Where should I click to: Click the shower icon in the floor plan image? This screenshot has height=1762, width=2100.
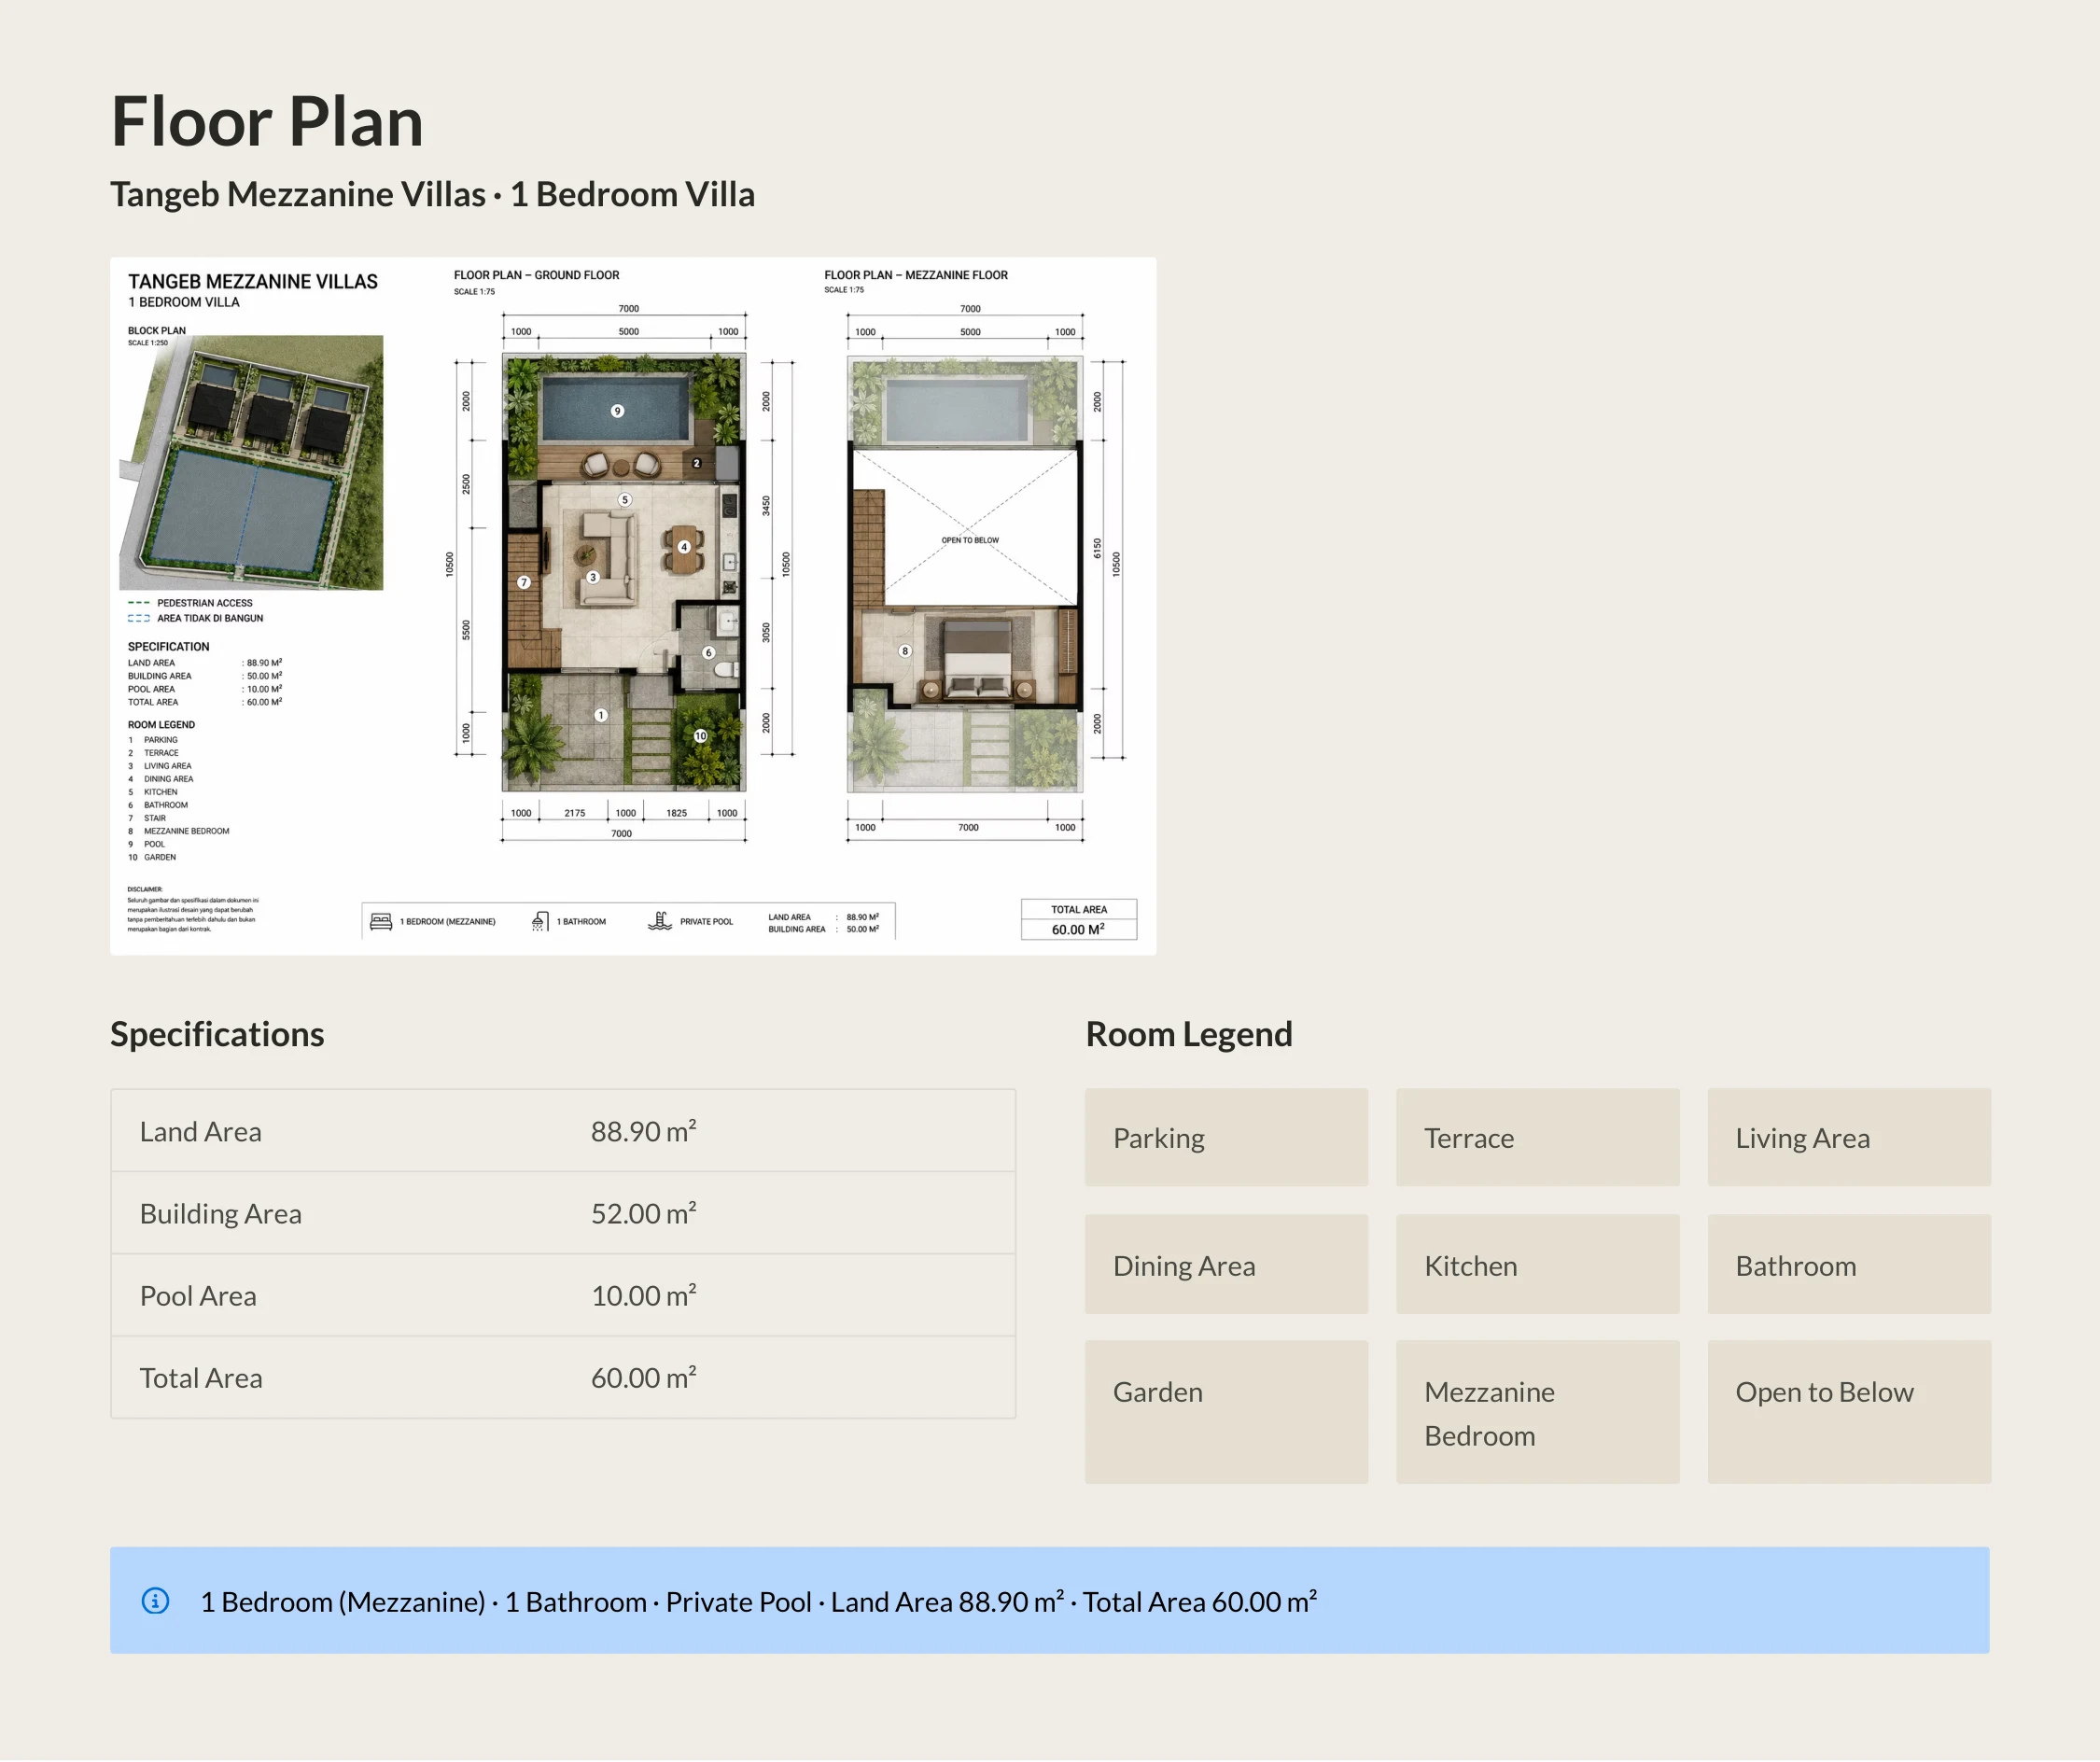coord(540,921)
